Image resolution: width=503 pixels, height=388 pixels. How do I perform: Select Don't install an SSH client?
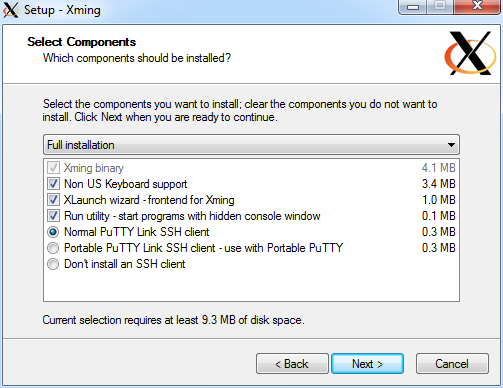tap(53, 264)
